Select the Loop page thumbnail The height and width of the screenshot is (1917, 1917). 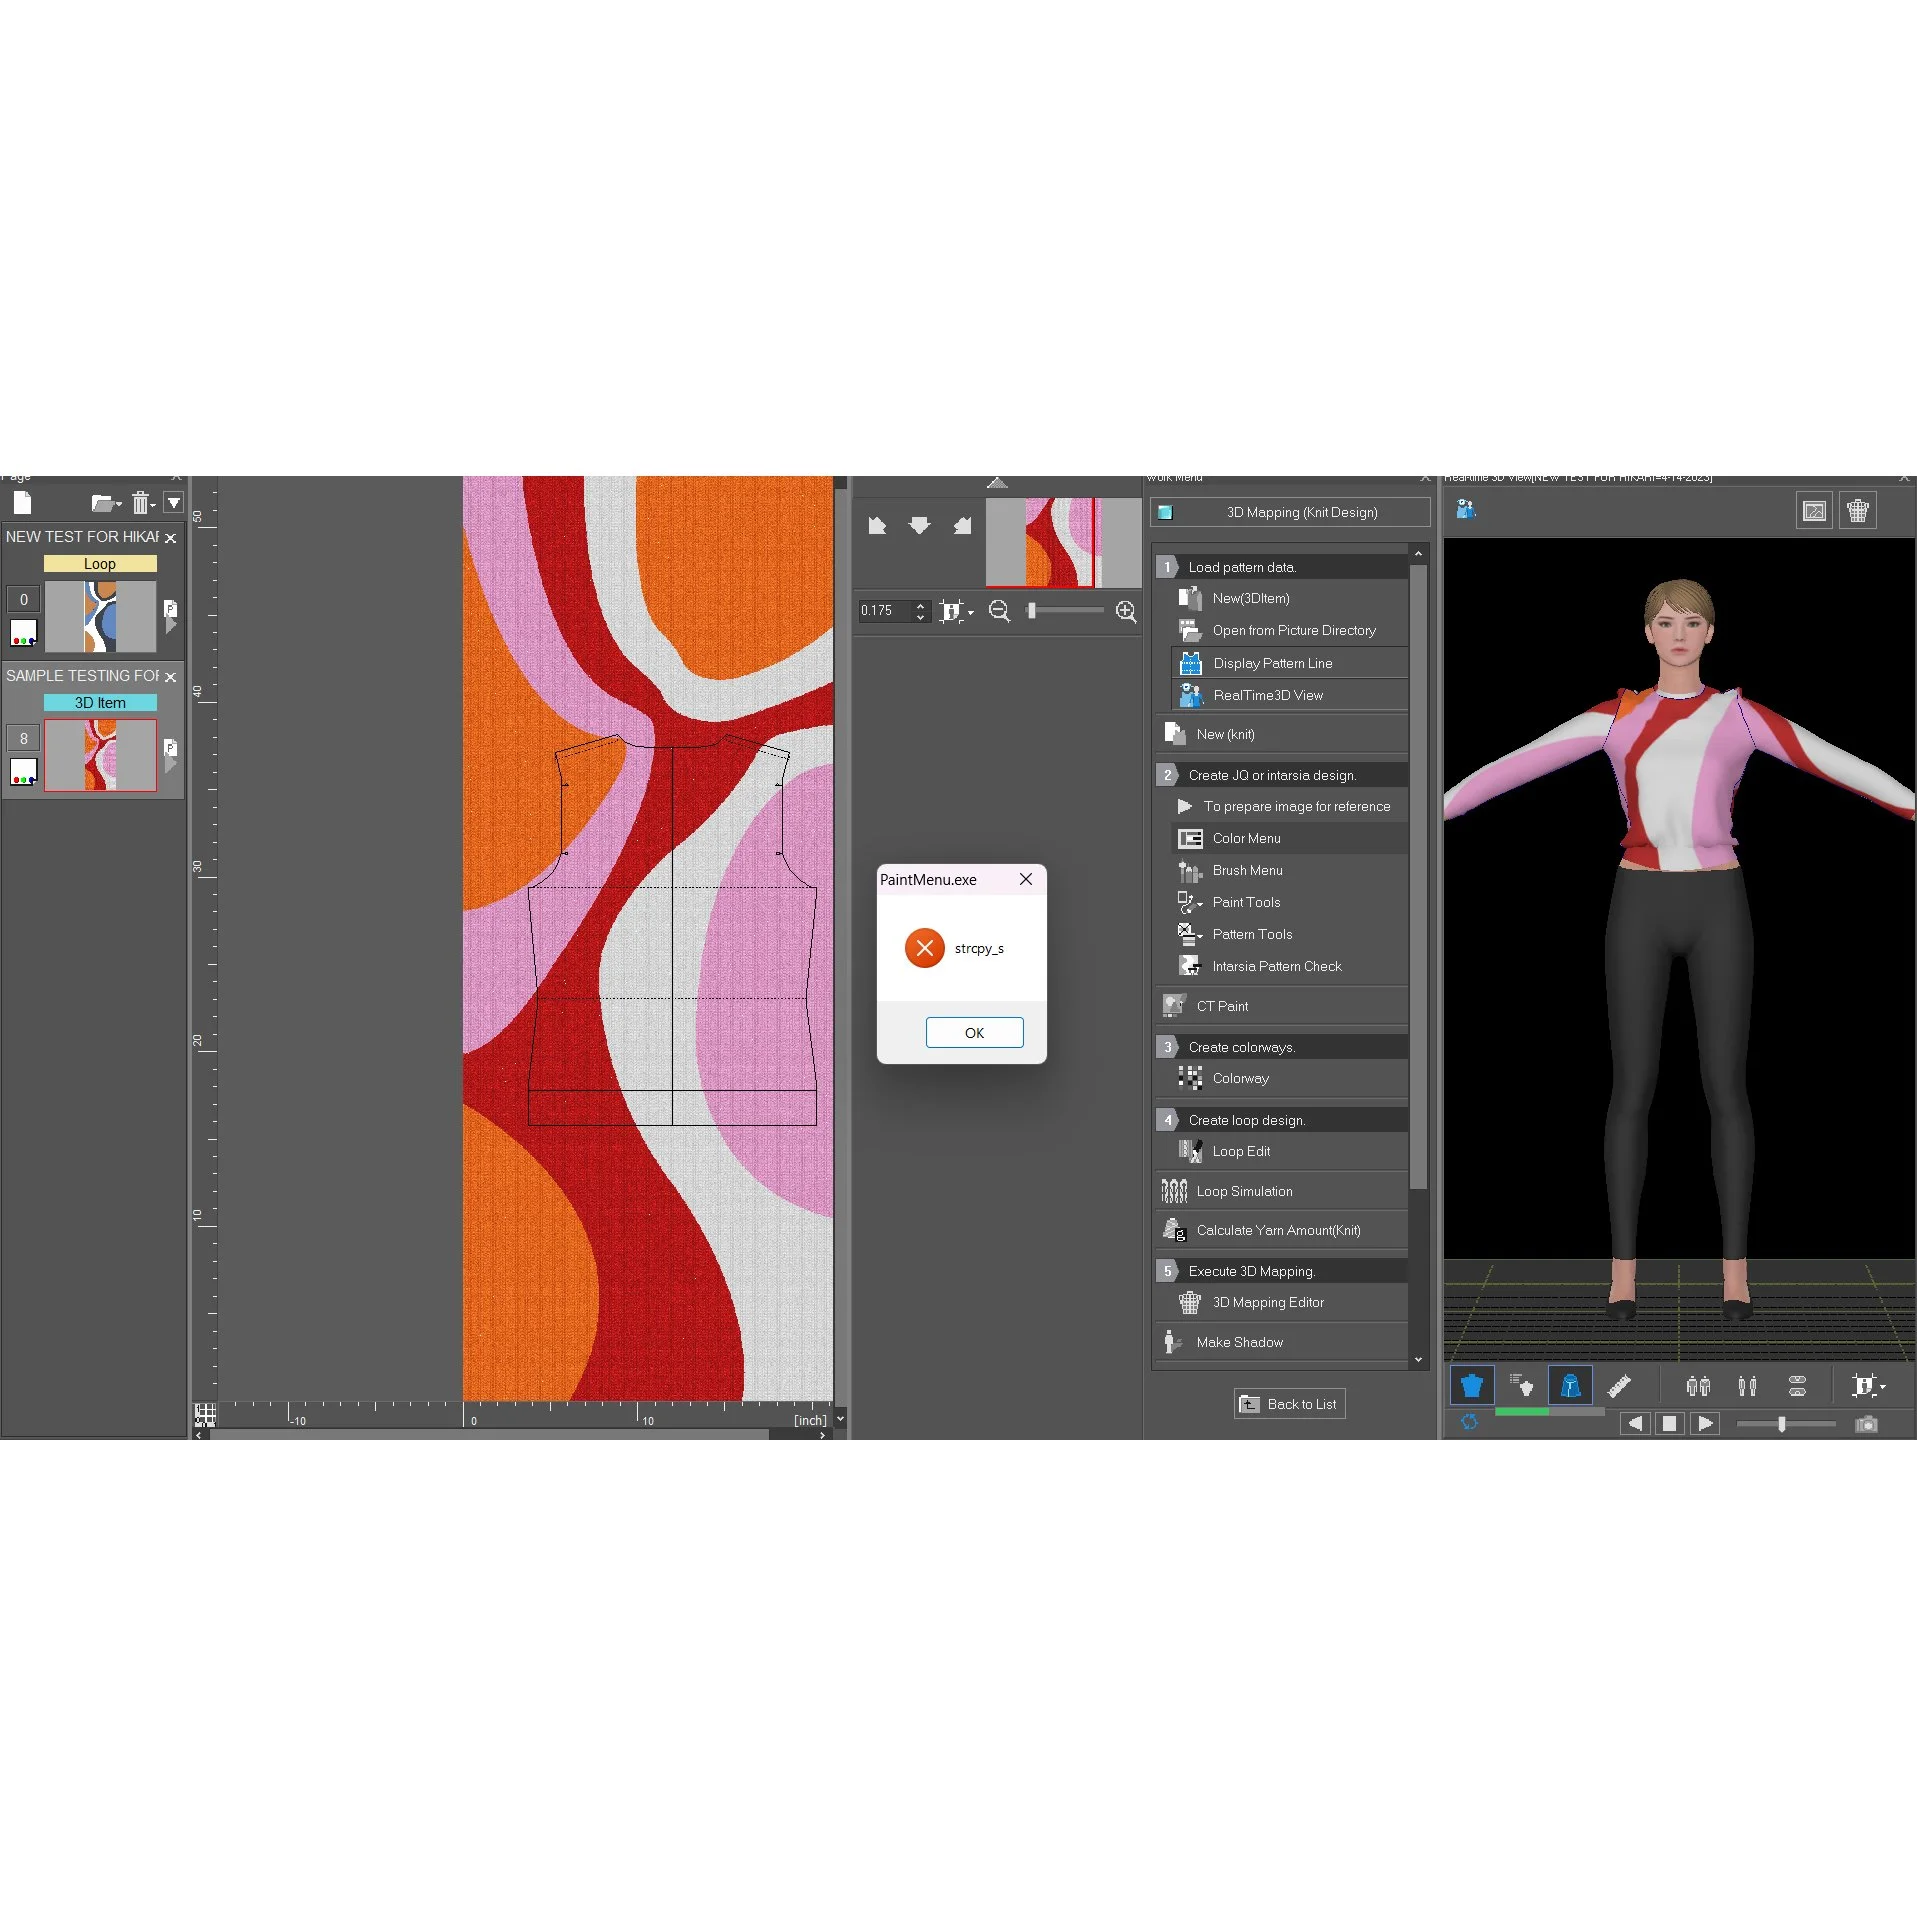[100, 617]
